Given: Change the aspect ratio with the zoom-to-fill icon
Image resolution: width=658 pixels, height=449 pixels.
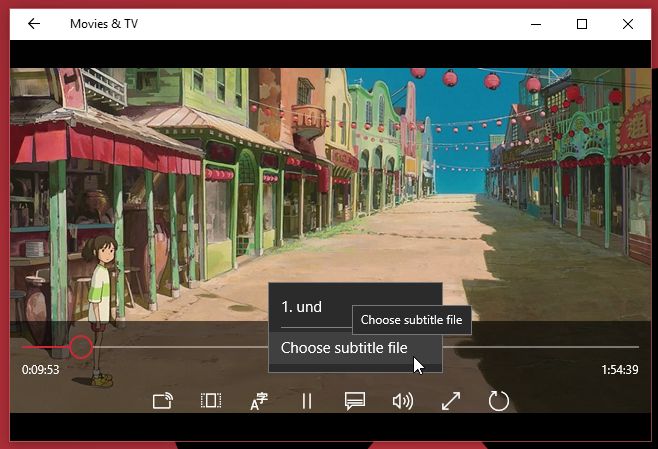Looking at the screenshot, I should pyautogui.click(x=211, y=401).
